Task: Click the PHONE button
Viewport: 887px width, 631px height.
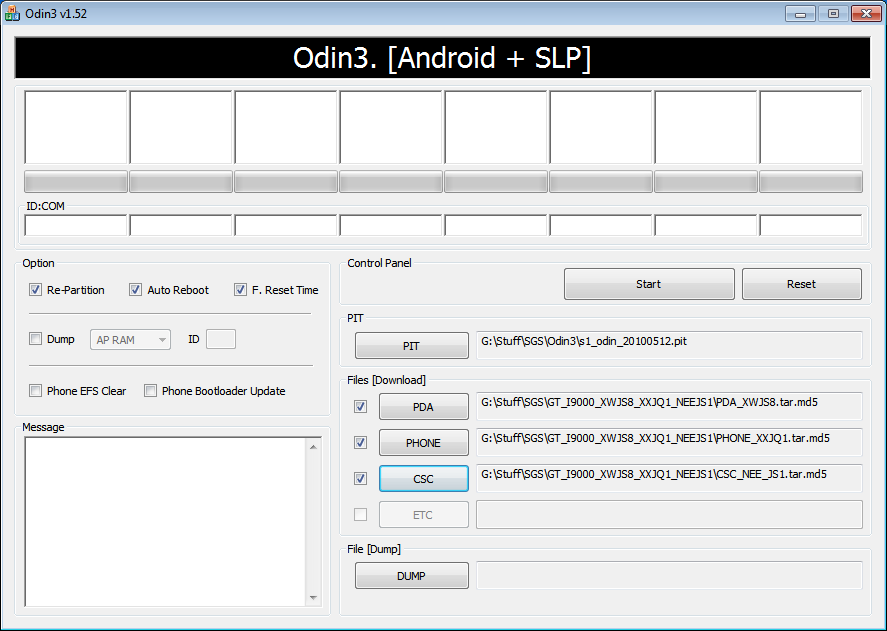Action: 424,443
